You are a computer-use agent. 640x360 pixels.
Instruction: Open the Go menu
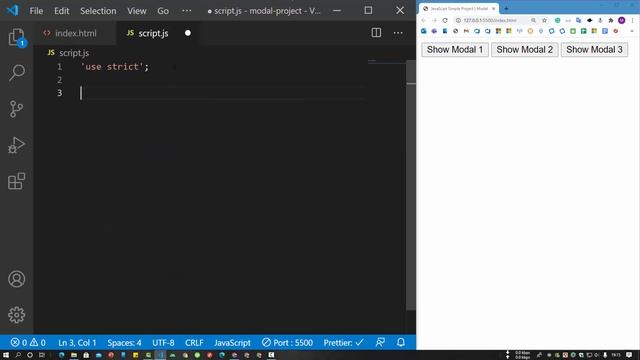coord(163,11)
